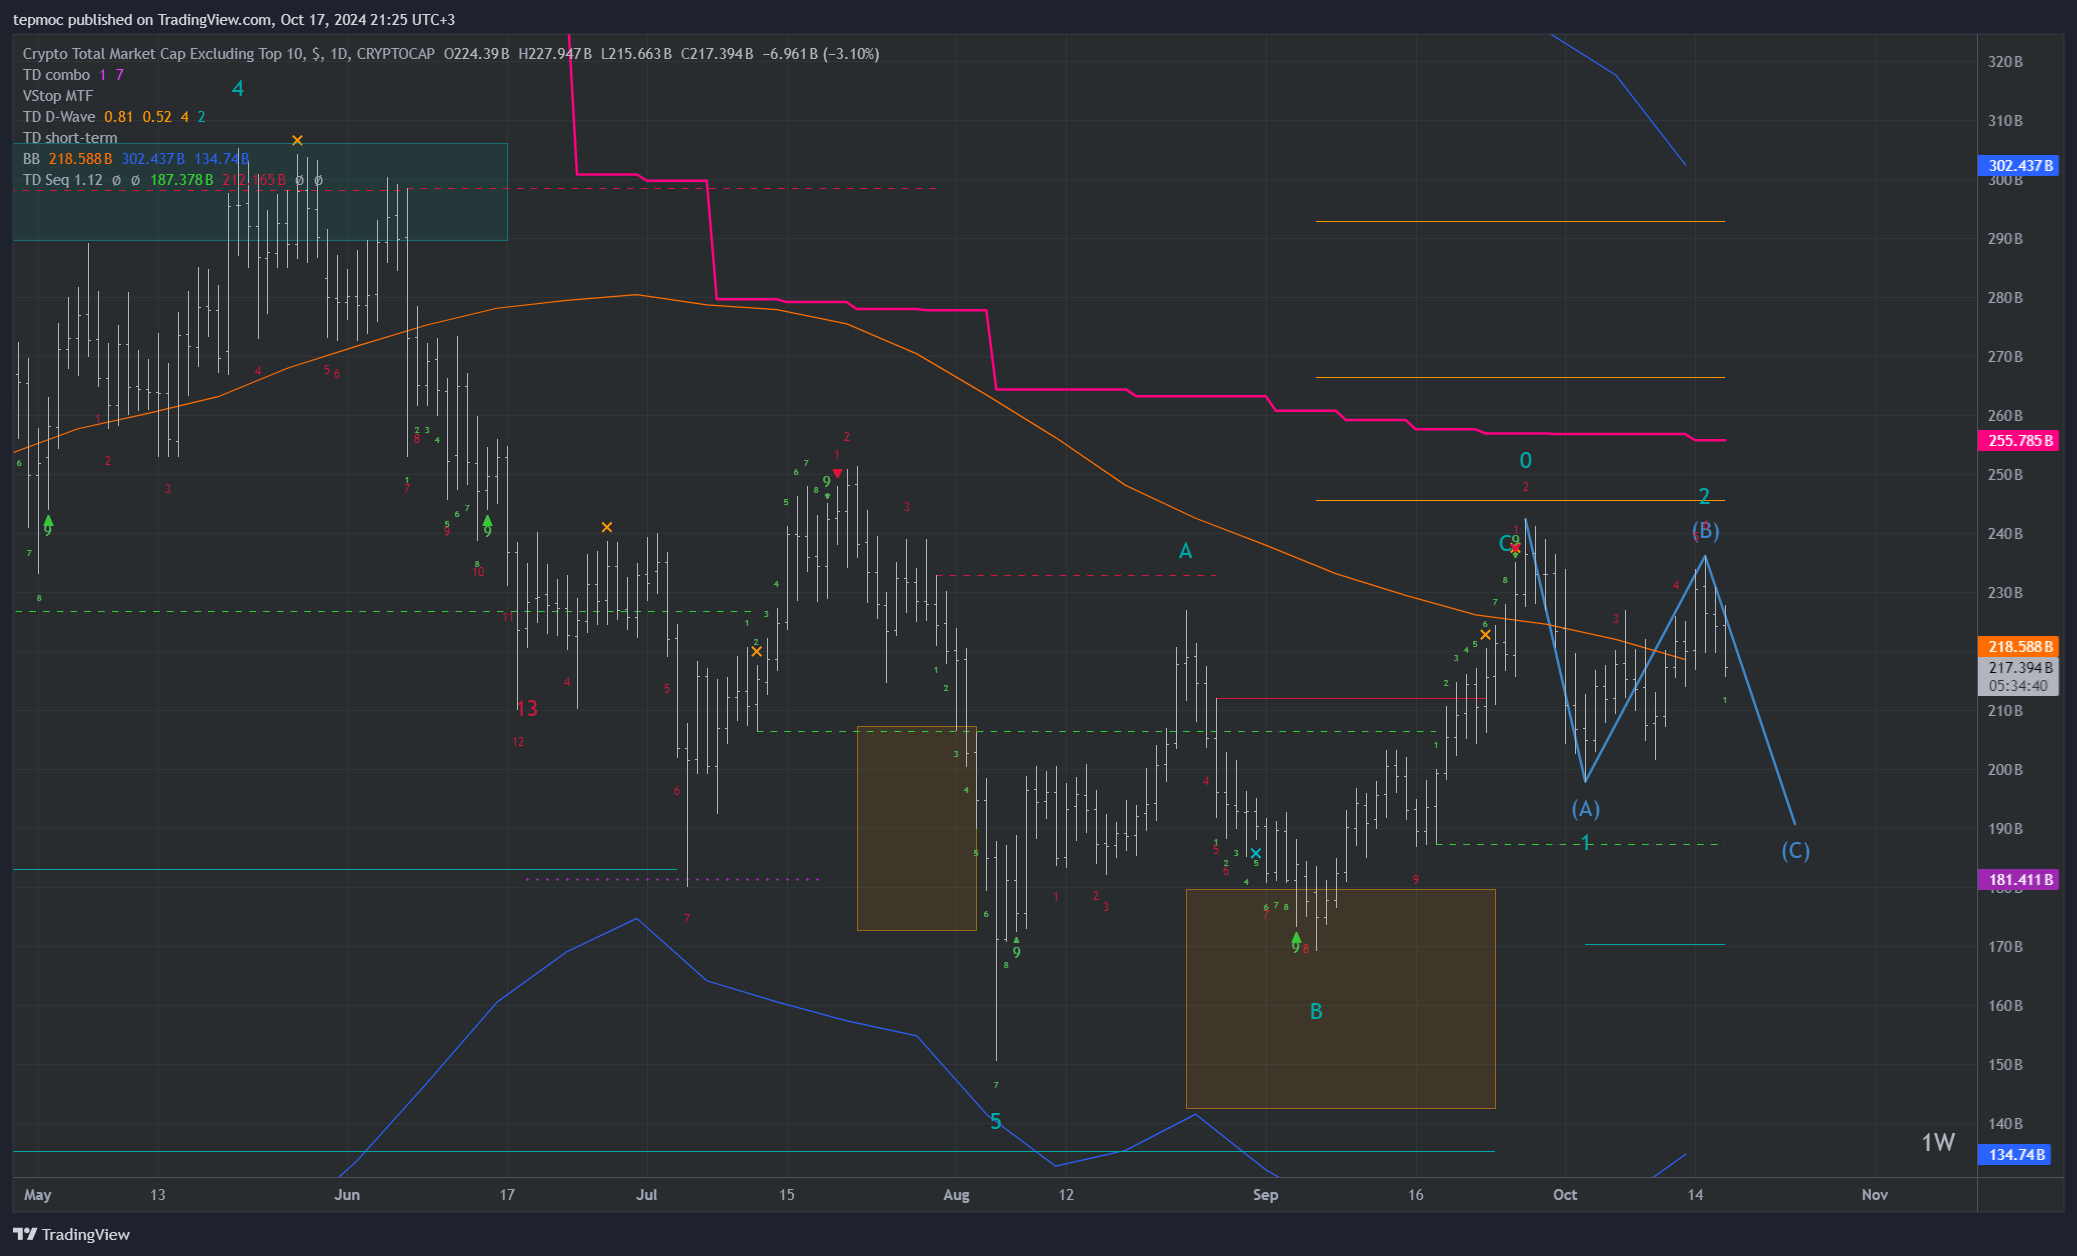Click the blue 302.437B price label
Viewport: 2077px width, 1256px height.
click(2019, 166)
